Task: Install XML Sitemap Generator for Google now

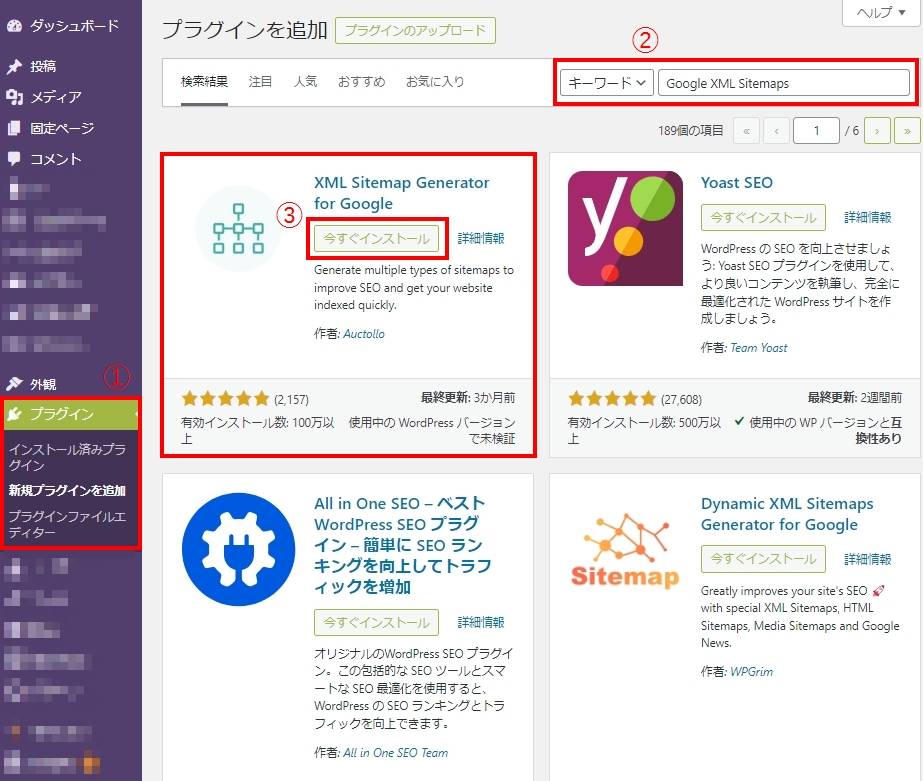Action: (376, 239)
